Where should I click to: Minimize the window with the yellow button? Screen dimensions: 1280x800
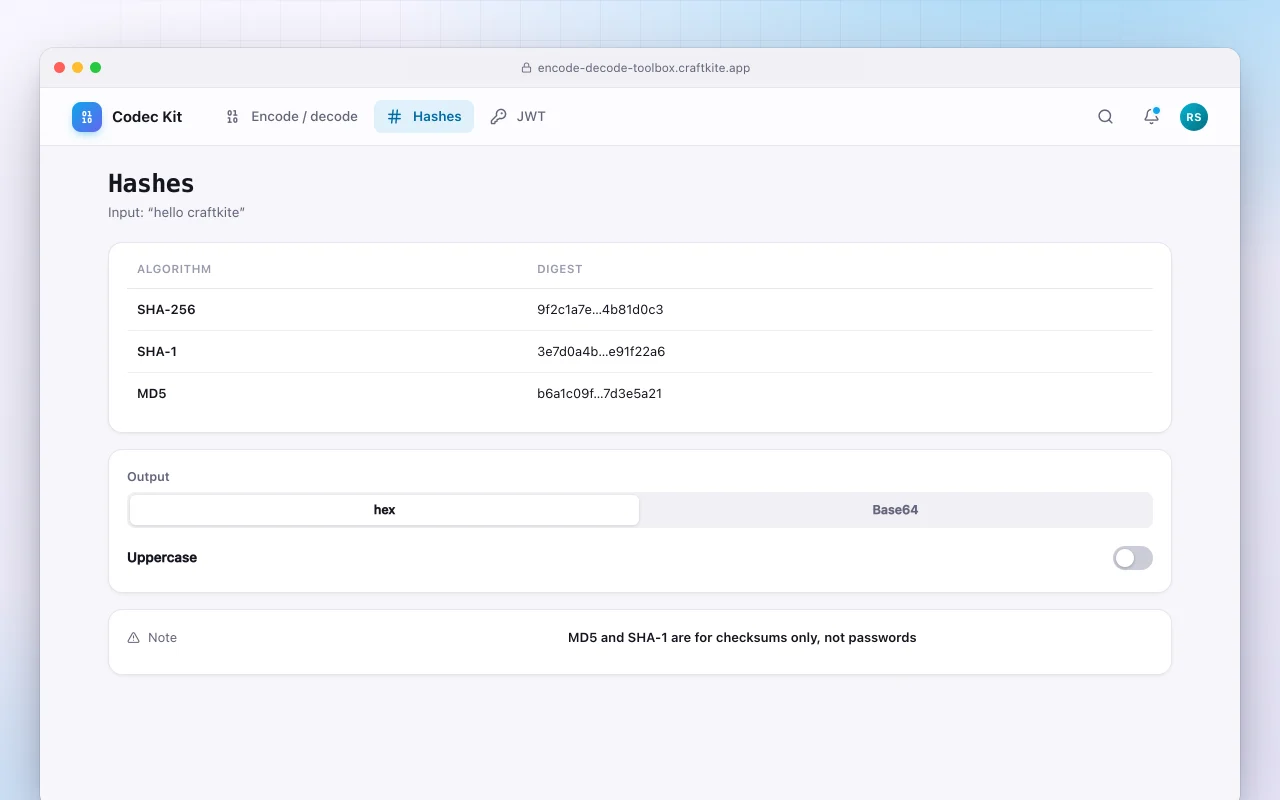click(78, 68)
